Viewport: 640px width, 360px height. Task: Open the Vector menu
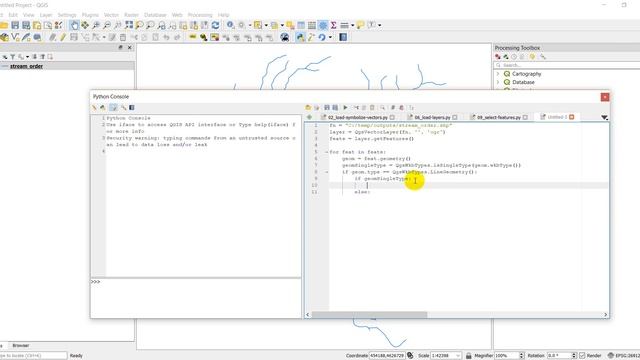(x=111, y=15)
